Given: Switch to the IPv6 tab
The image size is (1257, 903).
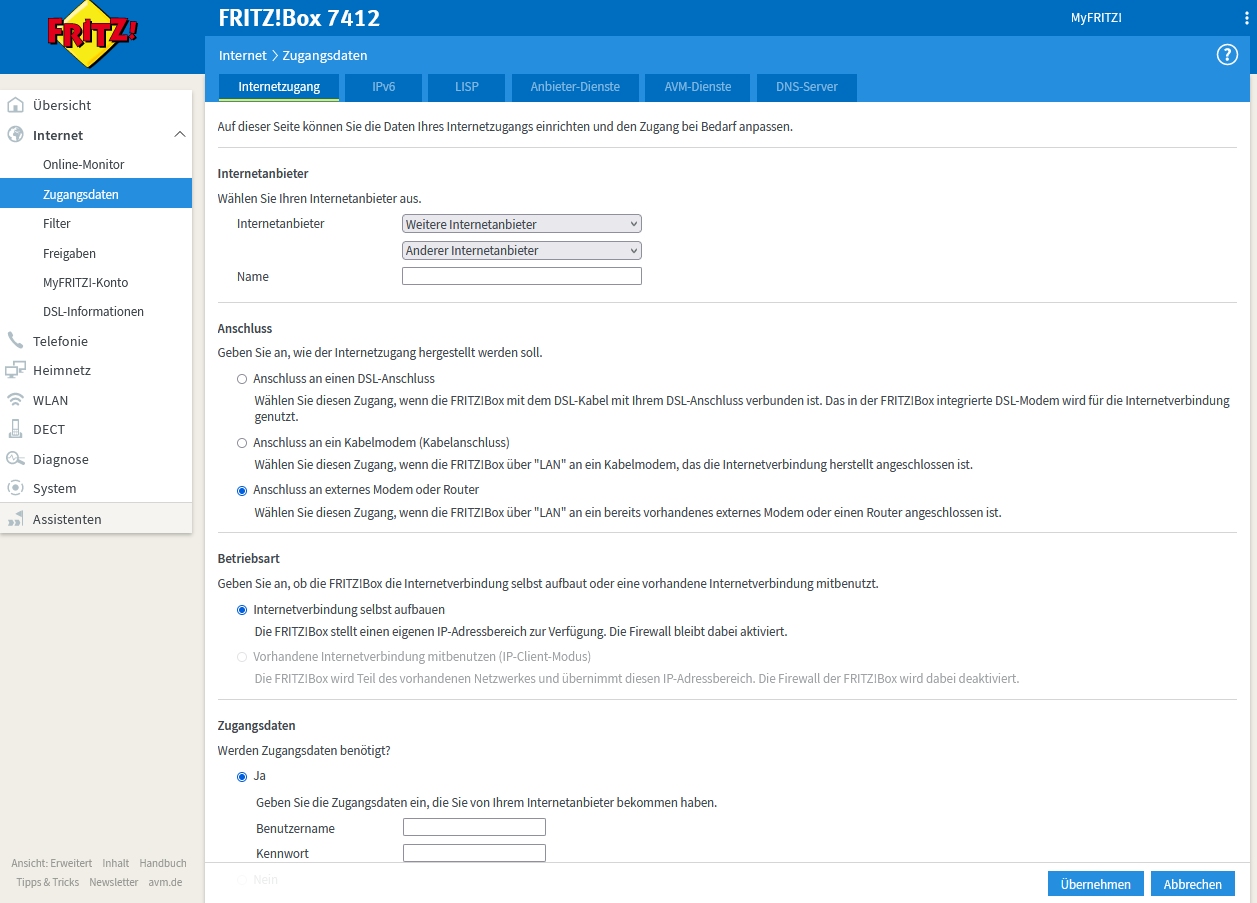Looking at the screenshot, I should pos(384,87).
